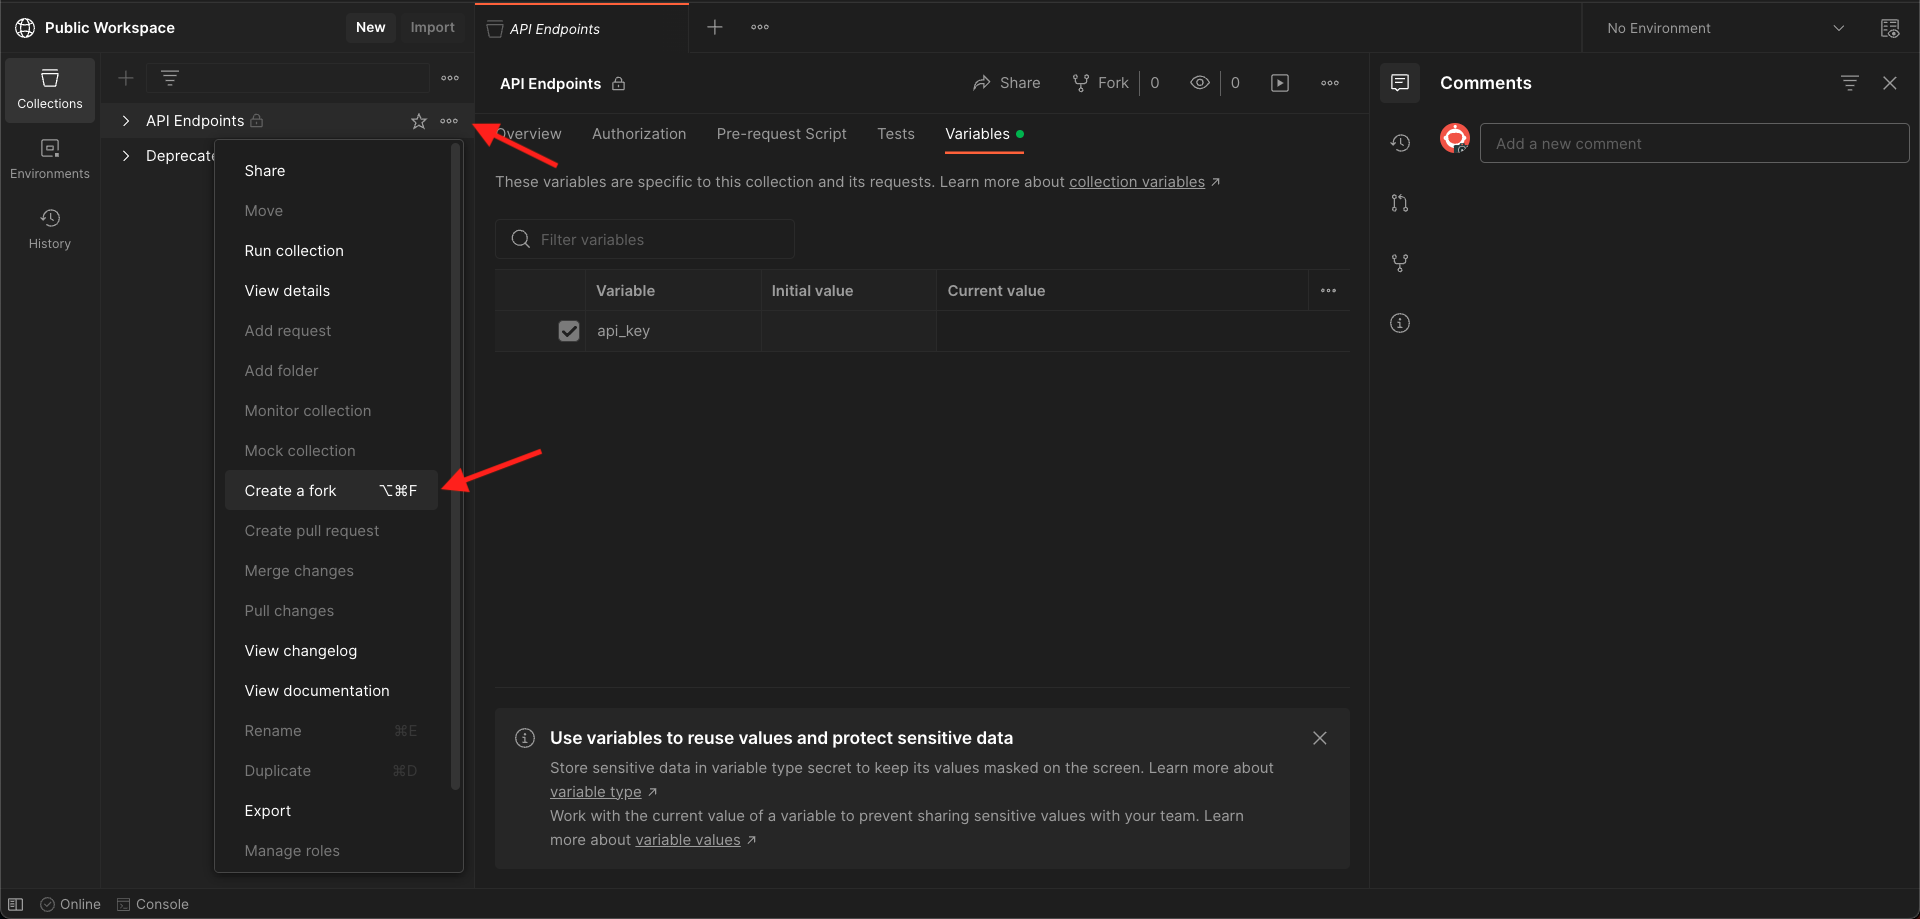Image resolution: width=1920 pixels, height=919 pixels.
Task: Open the Pull Requests panel
Action: pyautogui.click(x=1400, y=203)
